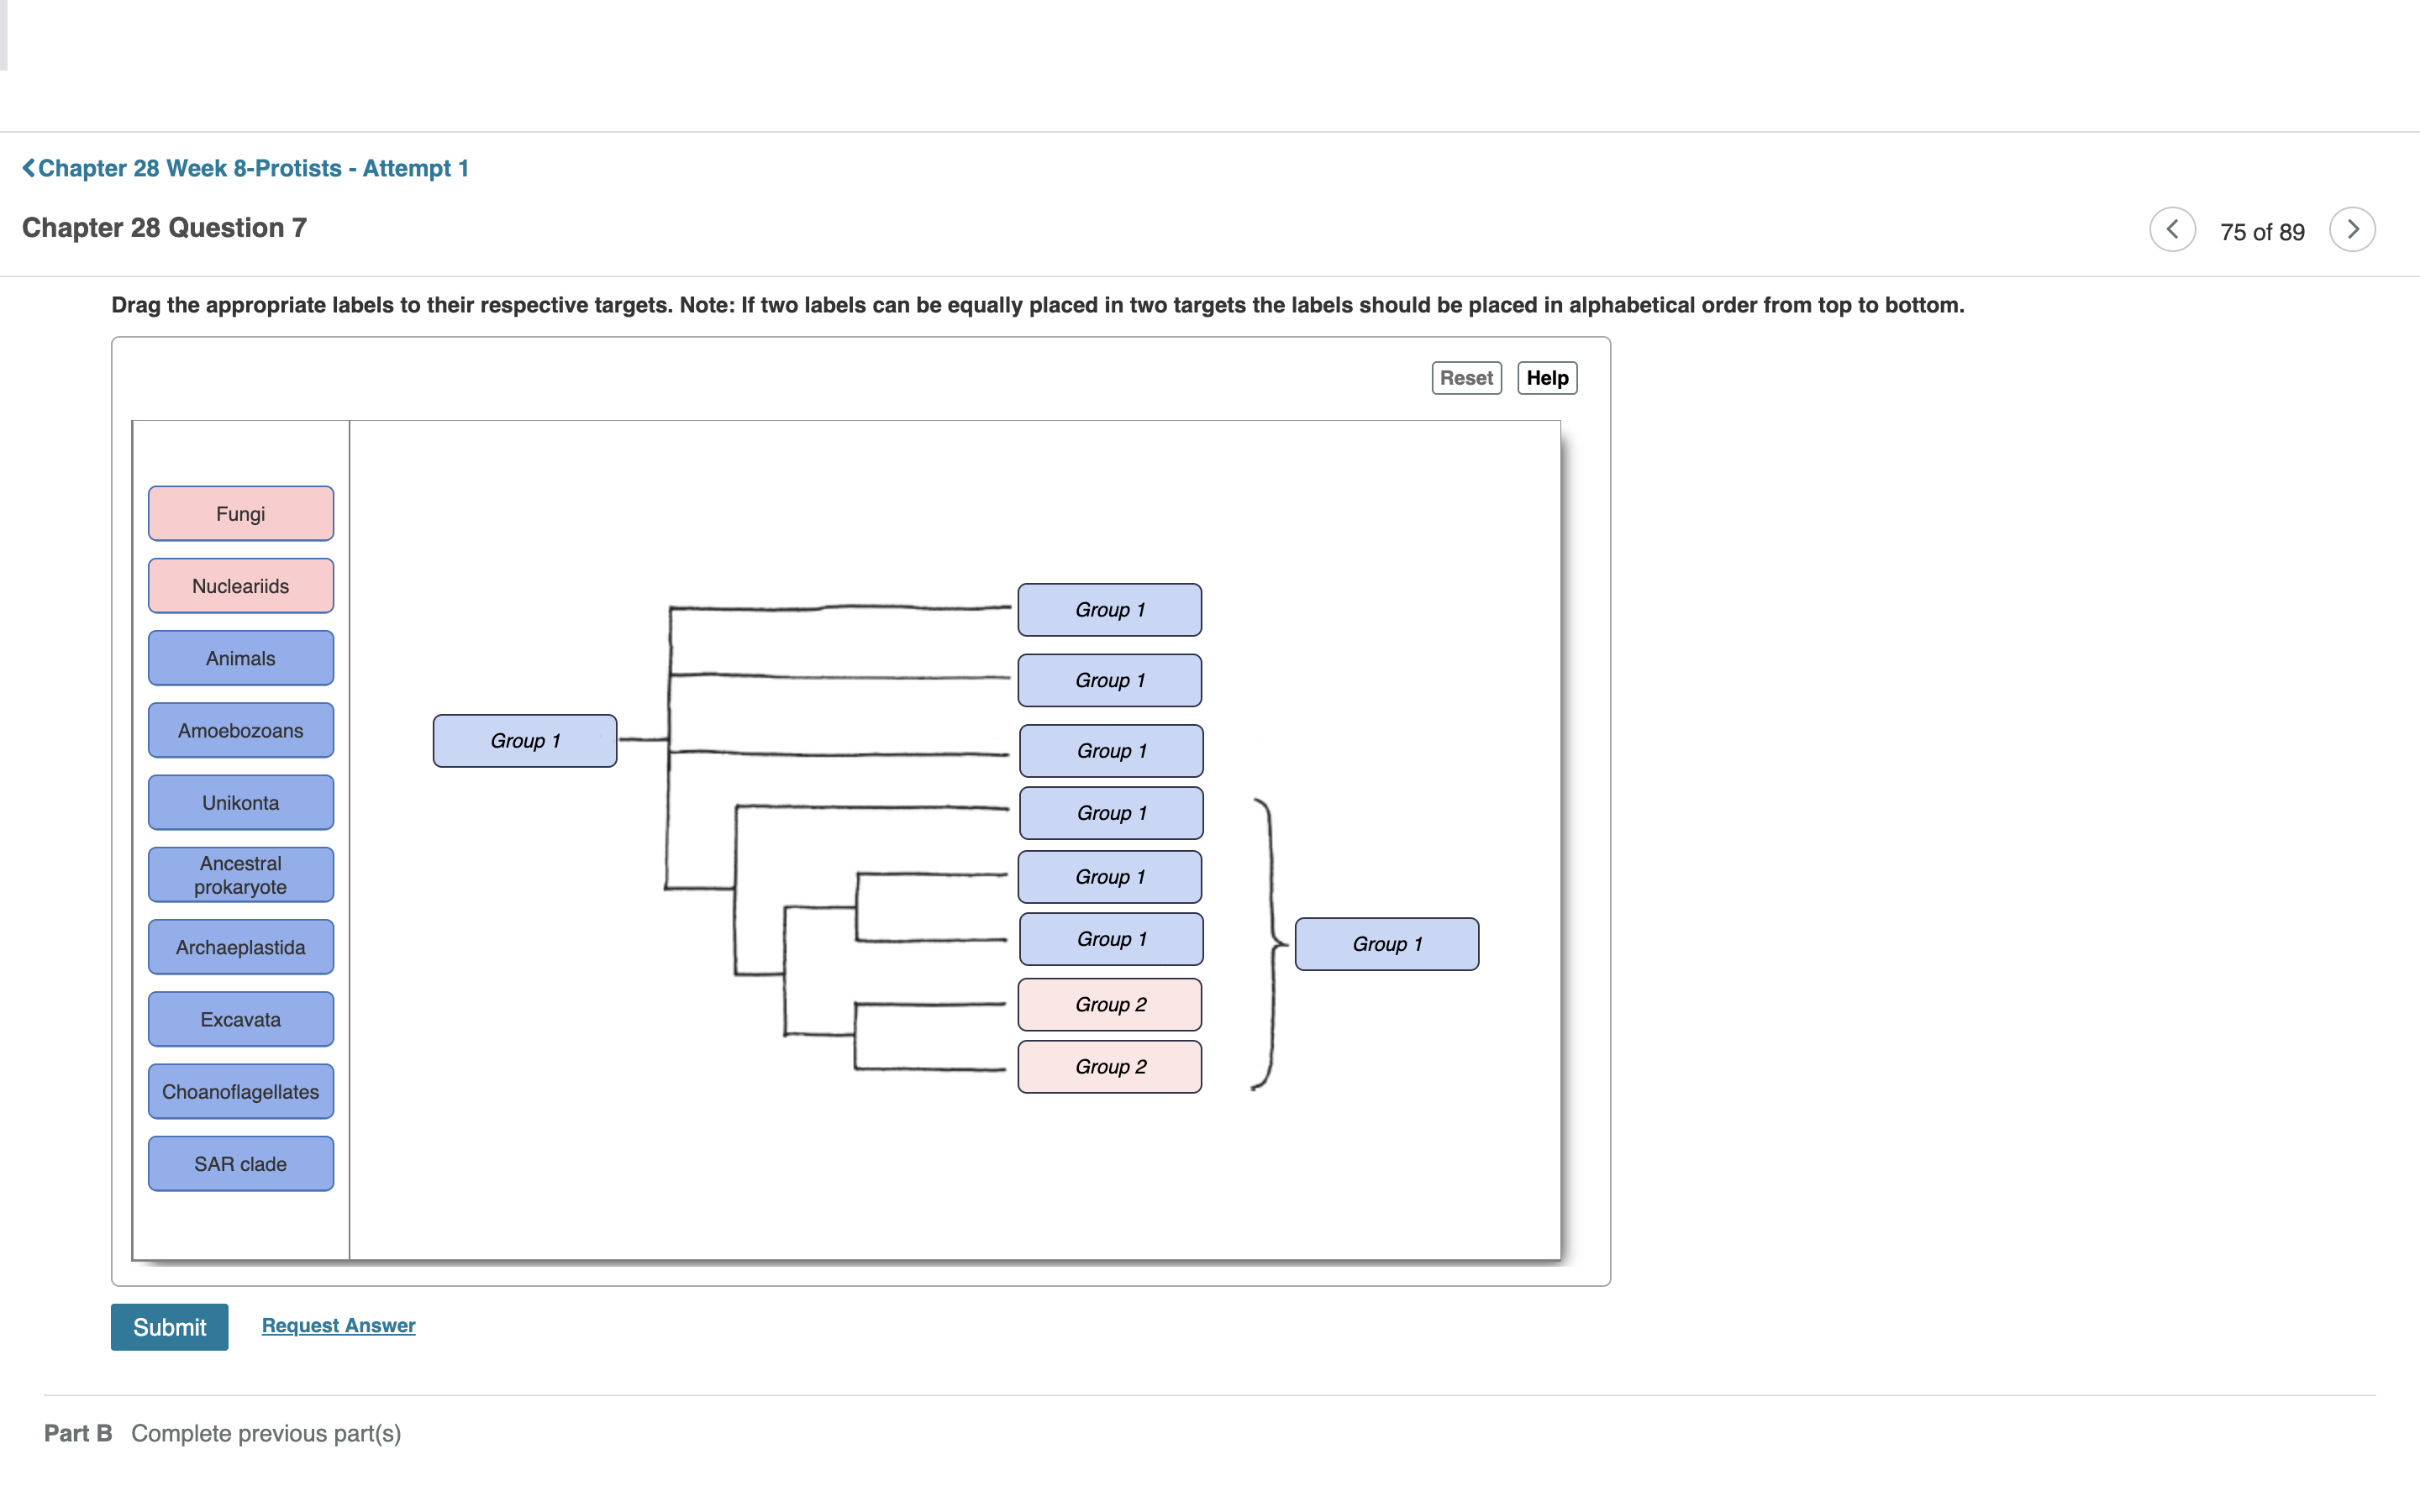Image resolution: width=2420 pixels, height=1512 pixels.
Task: Select the SAR clade label
Action: (x=241, y=1164)
